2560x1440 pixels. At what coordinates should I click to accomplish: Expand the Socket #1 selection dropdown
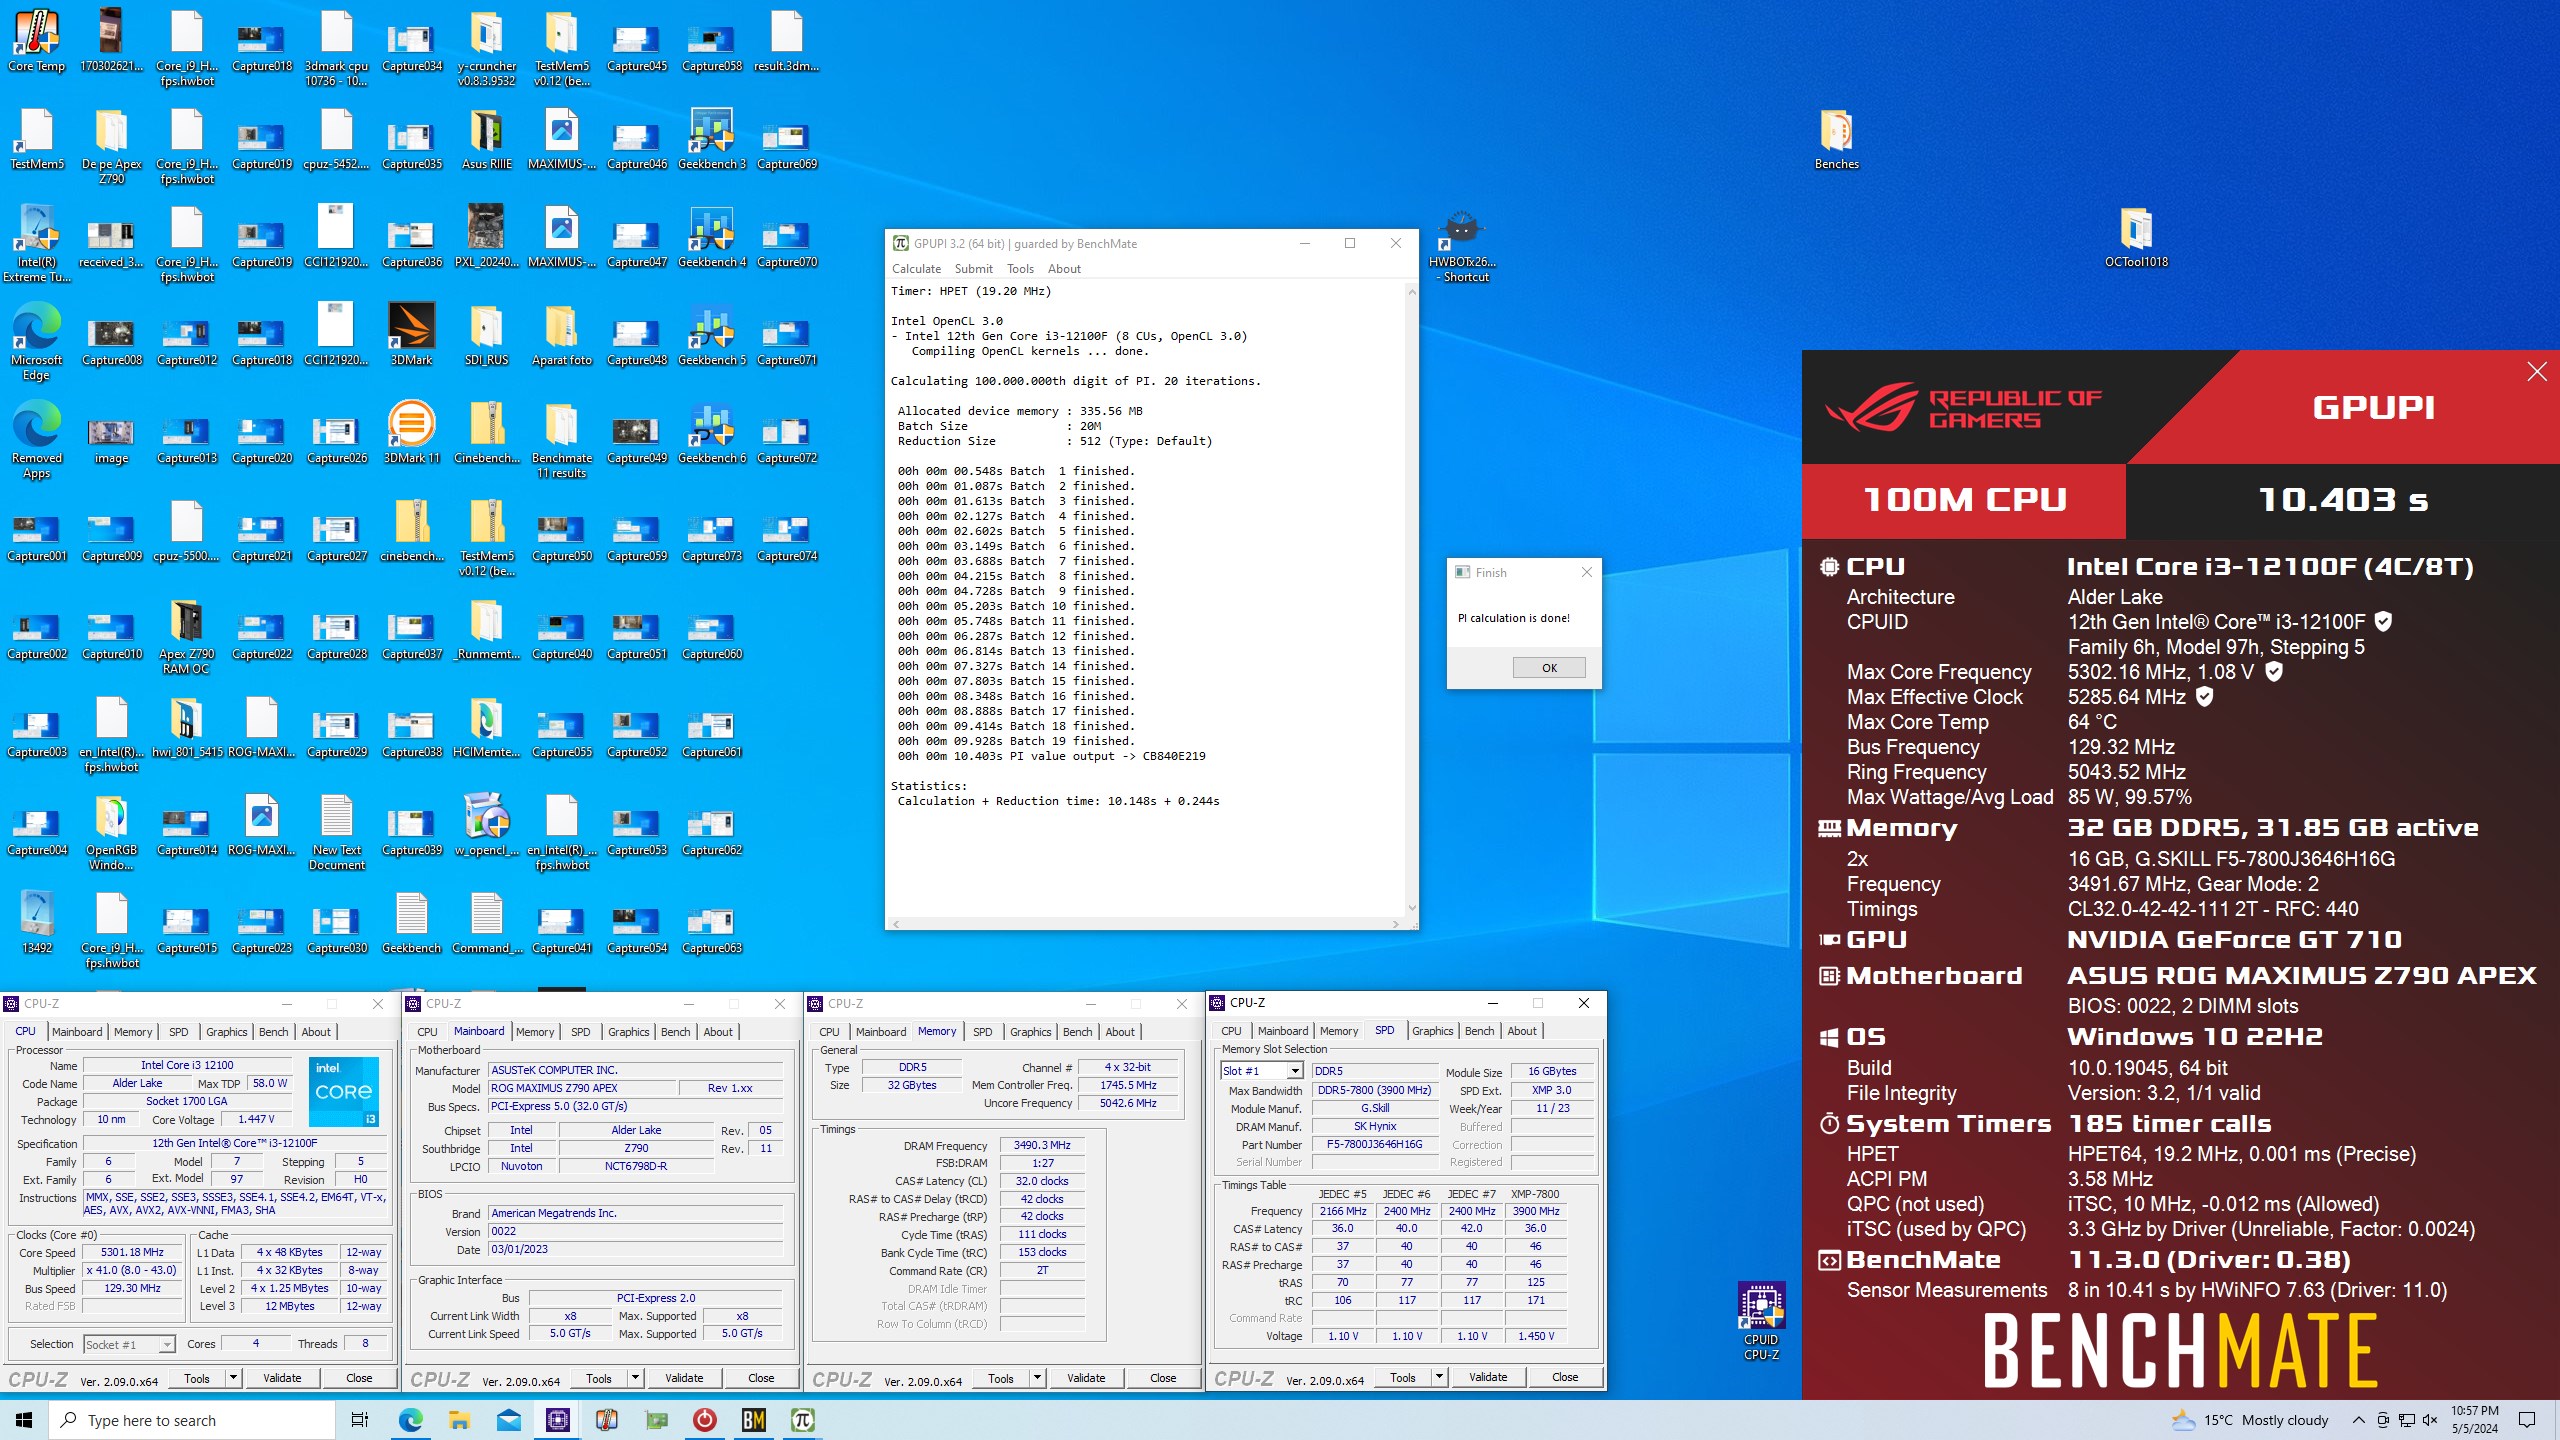[x=166, y=1345]
